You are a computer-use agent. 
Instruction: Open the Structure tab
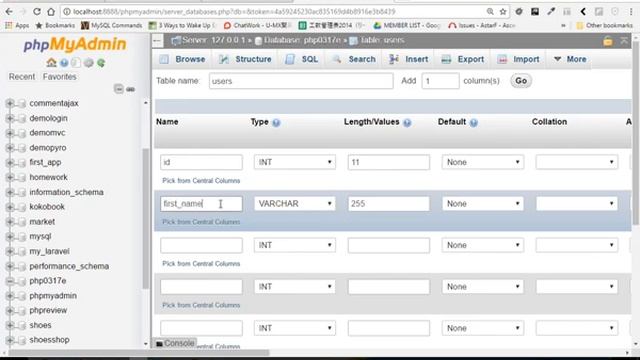(x=245, y=59)
